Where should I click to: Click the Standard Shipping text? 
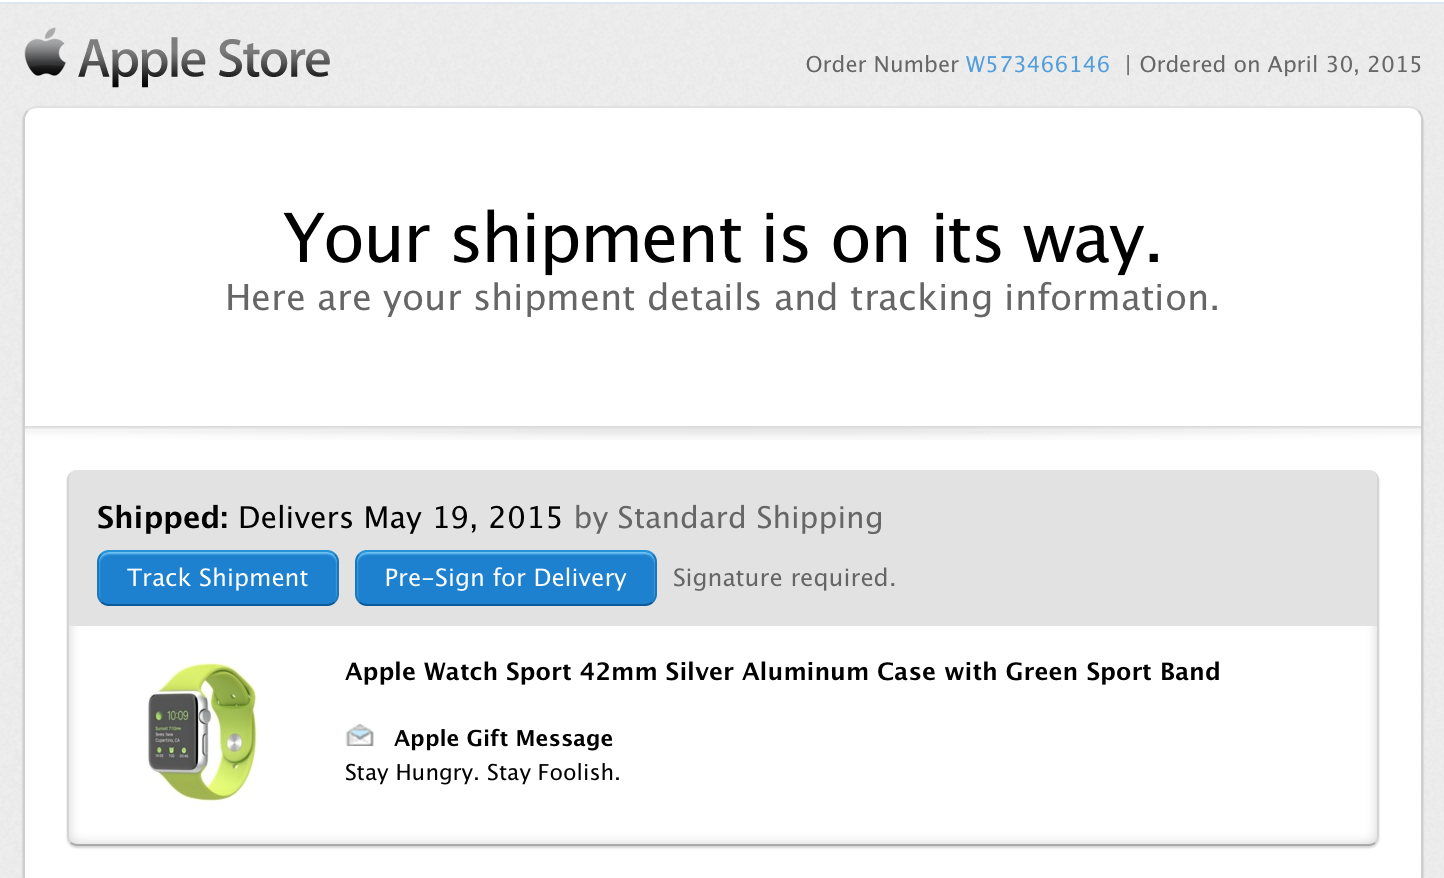(749, 518)
